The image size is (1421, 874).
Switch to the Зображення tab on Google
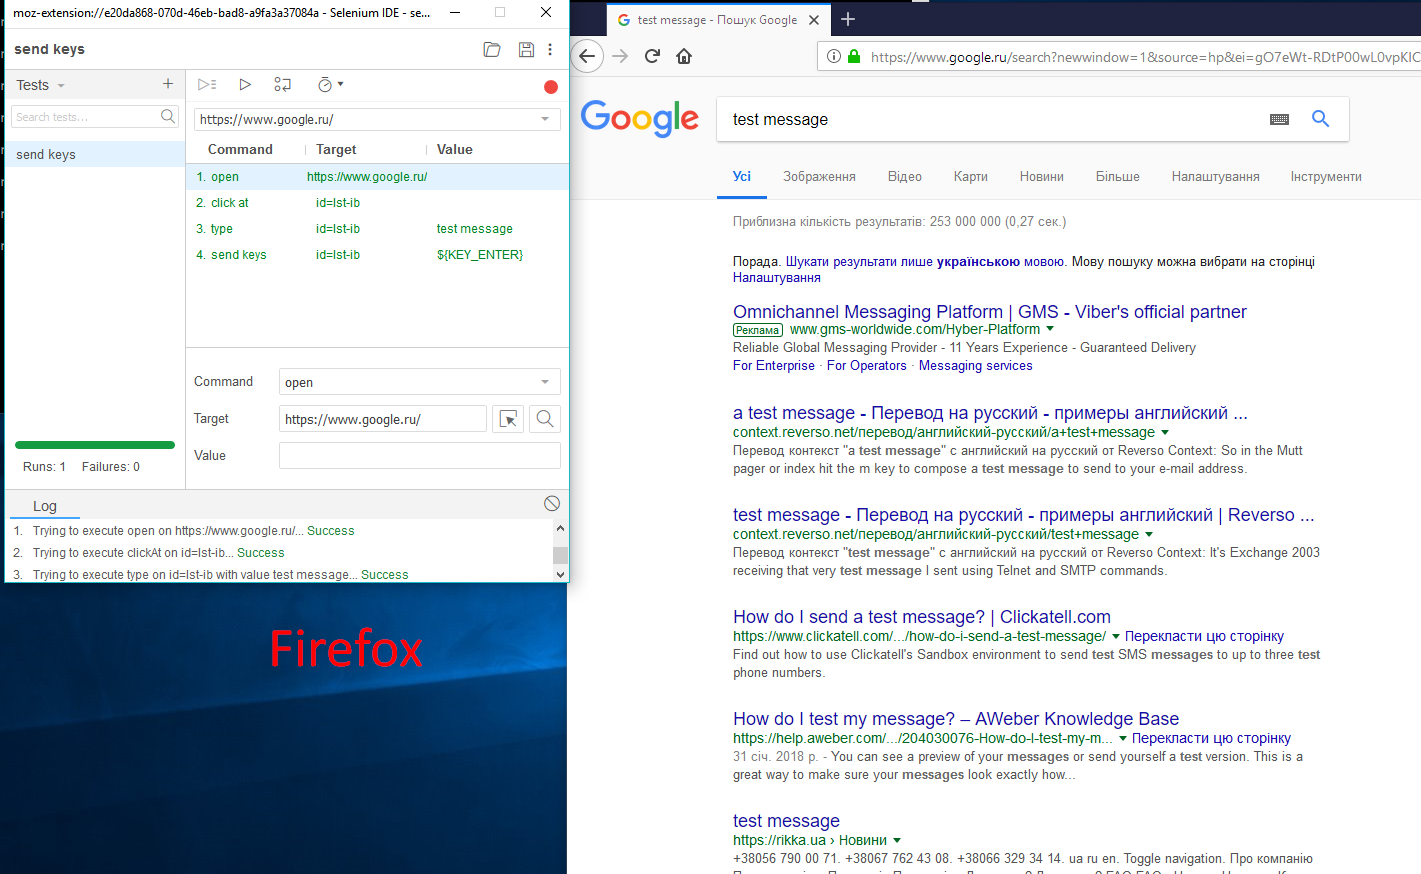coord(819,176)
